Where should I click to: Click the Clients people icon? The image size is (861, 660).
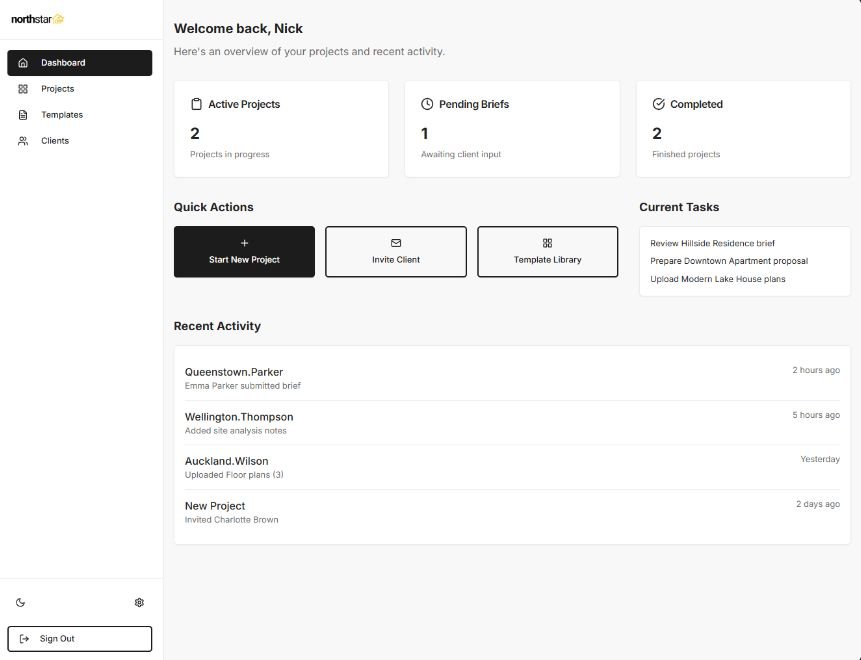coord(23,141)
